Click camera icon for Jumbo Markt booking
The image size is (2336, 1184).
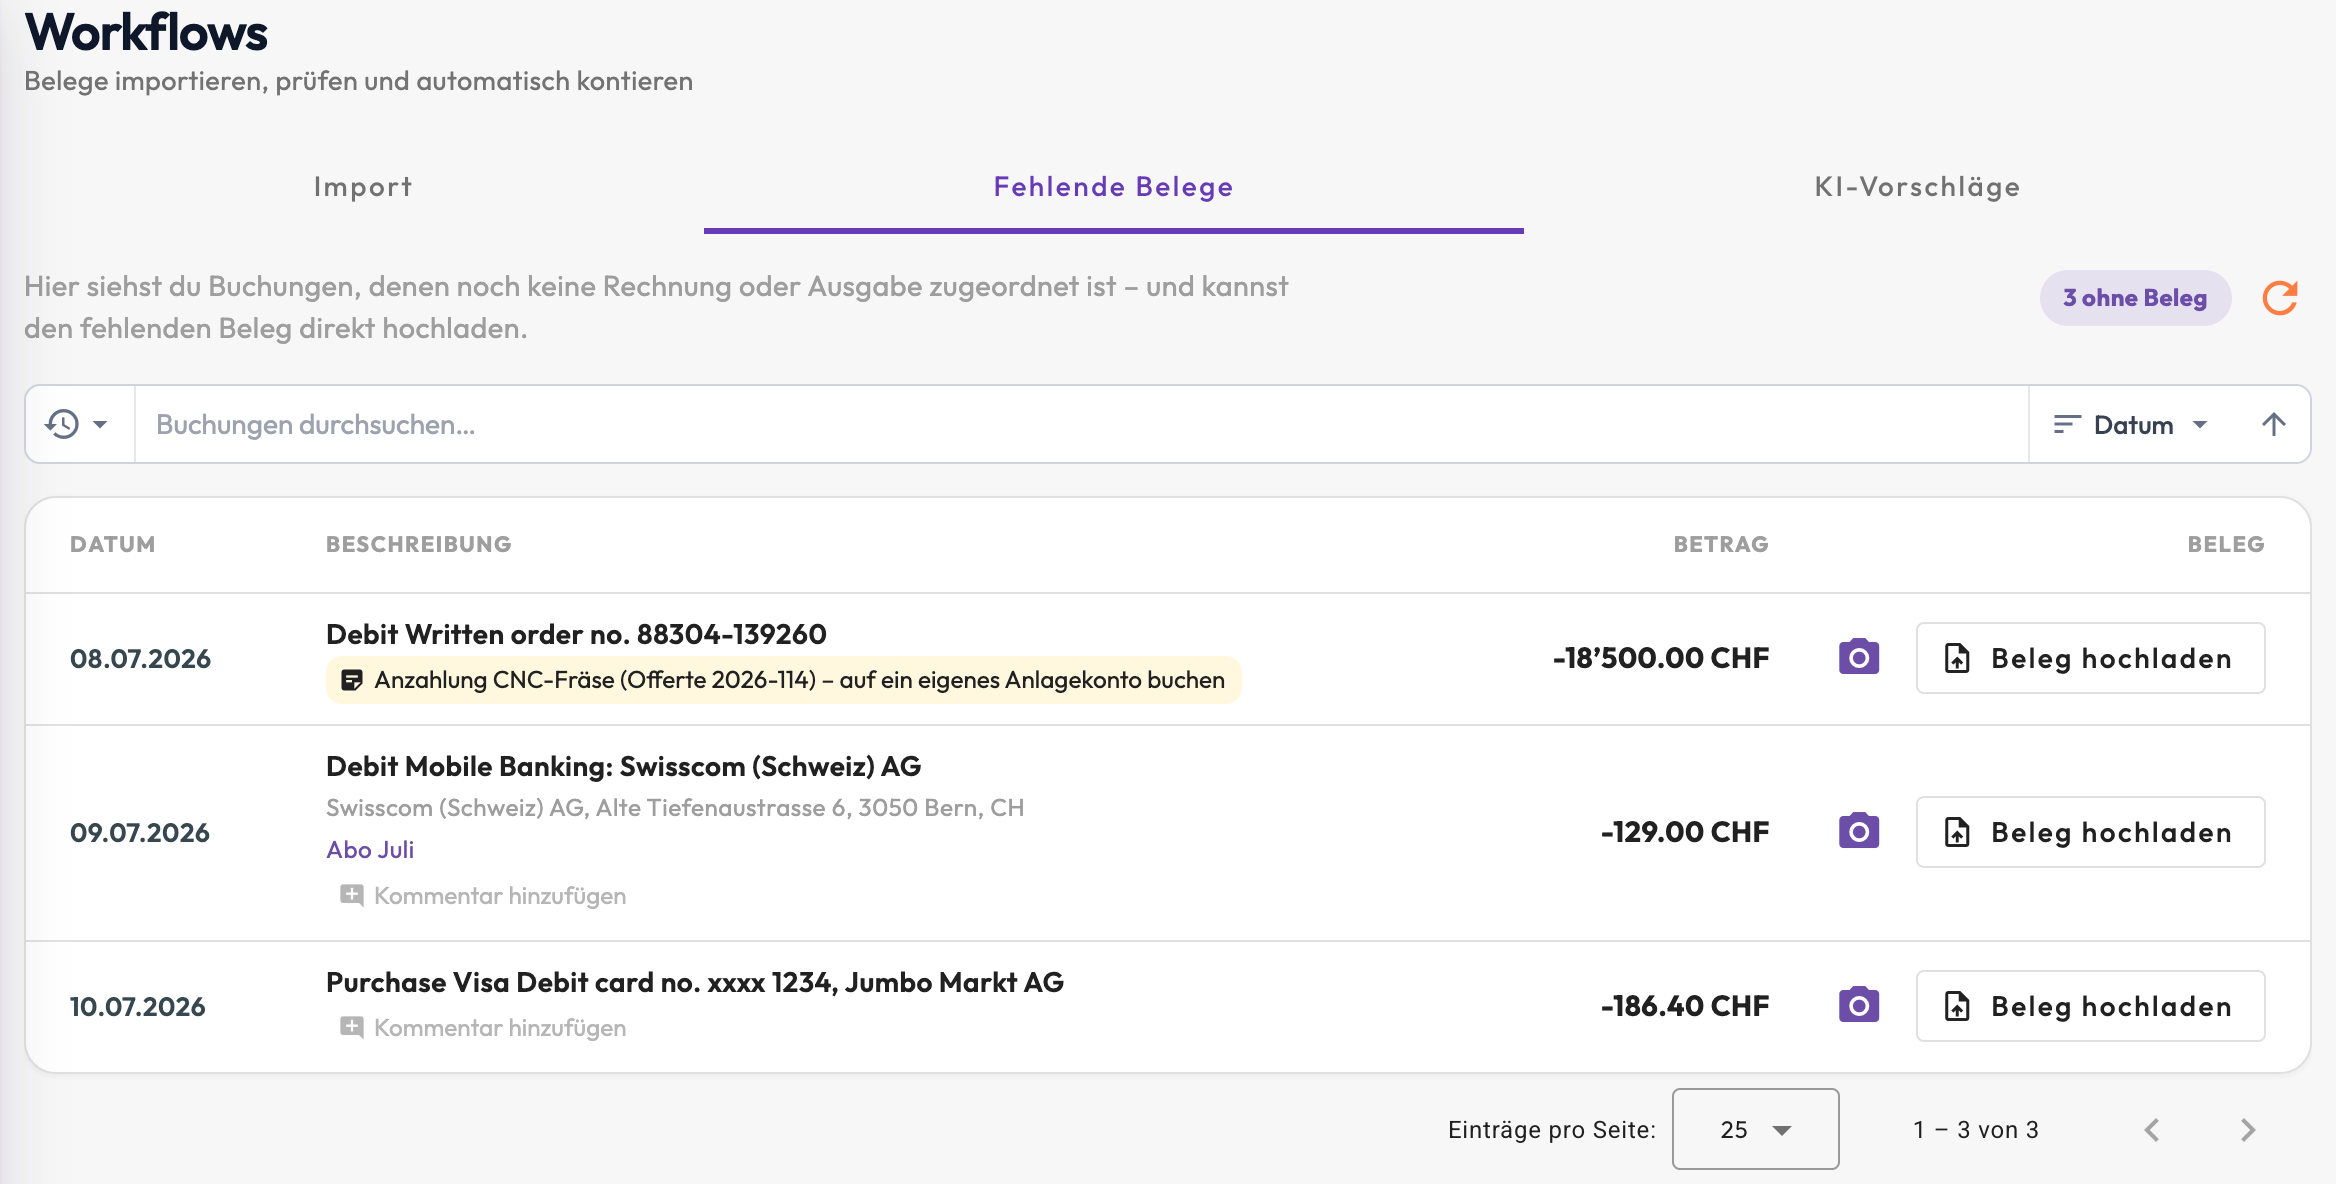1859,1005
